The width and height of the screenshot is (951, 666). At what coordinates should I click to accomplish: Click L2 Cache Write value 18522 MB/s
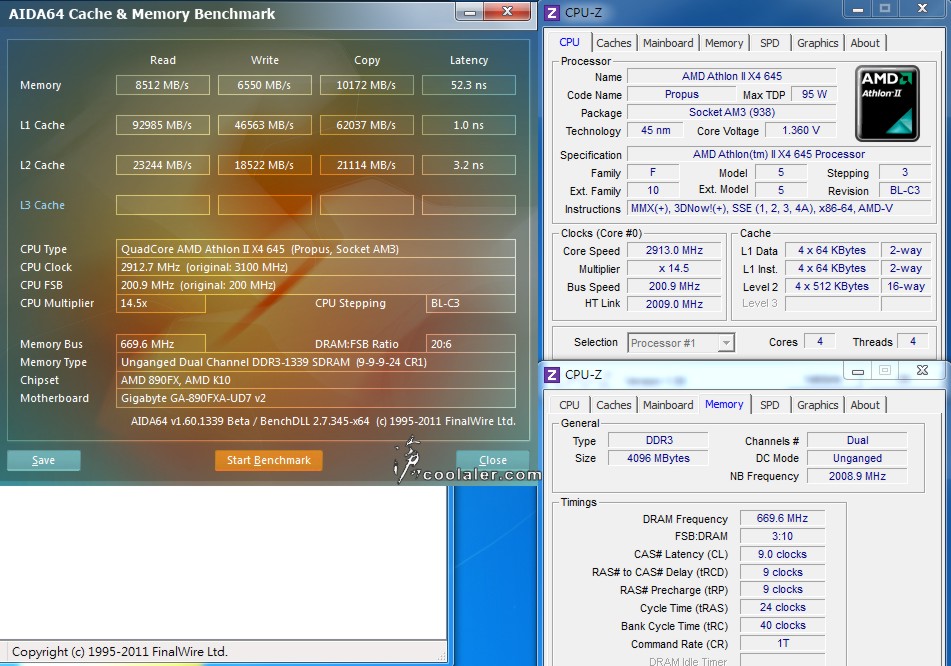[264, 165]
